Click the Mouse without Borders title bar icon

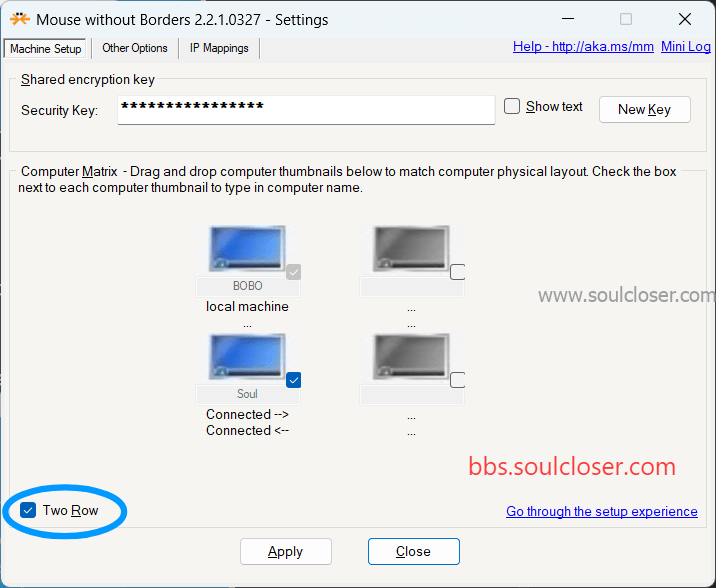(x=20, y=20)
